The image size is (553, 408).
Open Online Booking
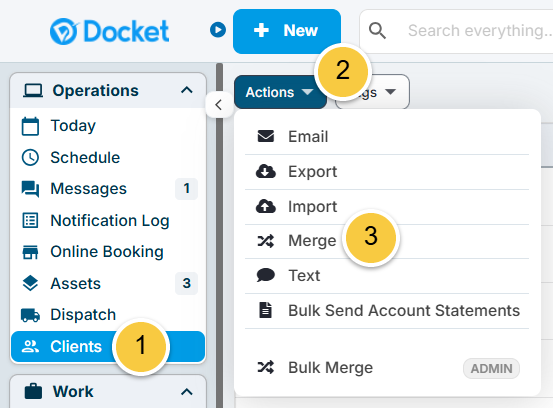[x=107, y=252]
